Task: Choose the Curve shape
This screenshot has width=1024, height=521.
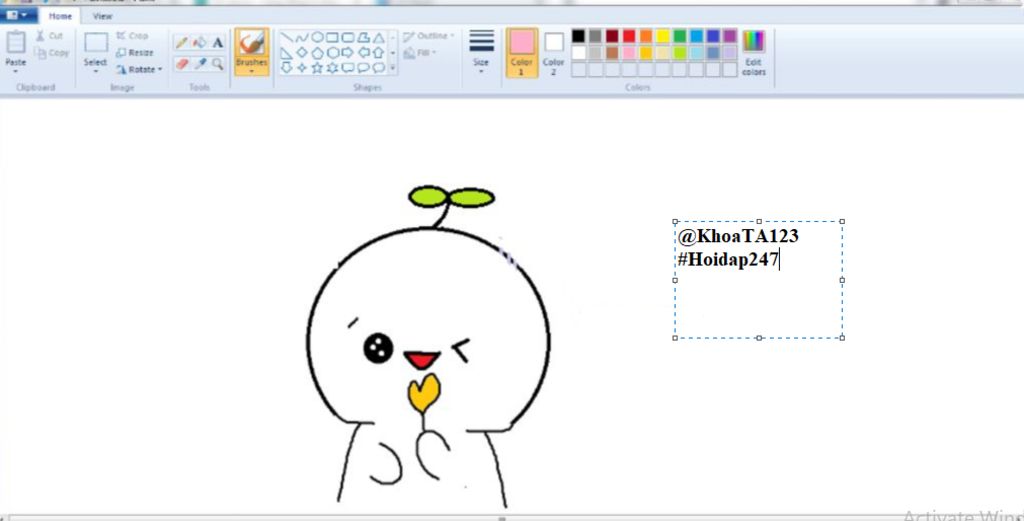Action: tap(302, 37)
